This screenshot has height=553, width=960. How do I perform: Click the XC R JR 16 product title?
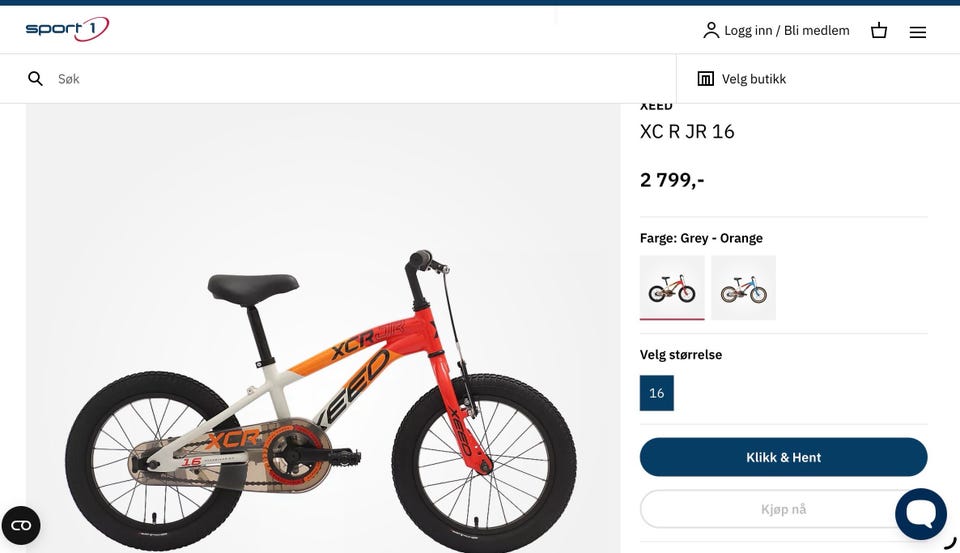point(687,132)
